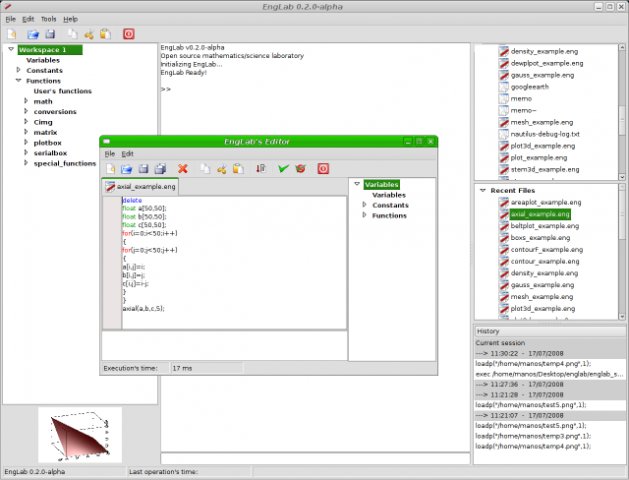Viewport: 629px width, 480px height.
Task: Click history timestamp 11:30:22 - 17/07/2008
Action: (550, 354)
